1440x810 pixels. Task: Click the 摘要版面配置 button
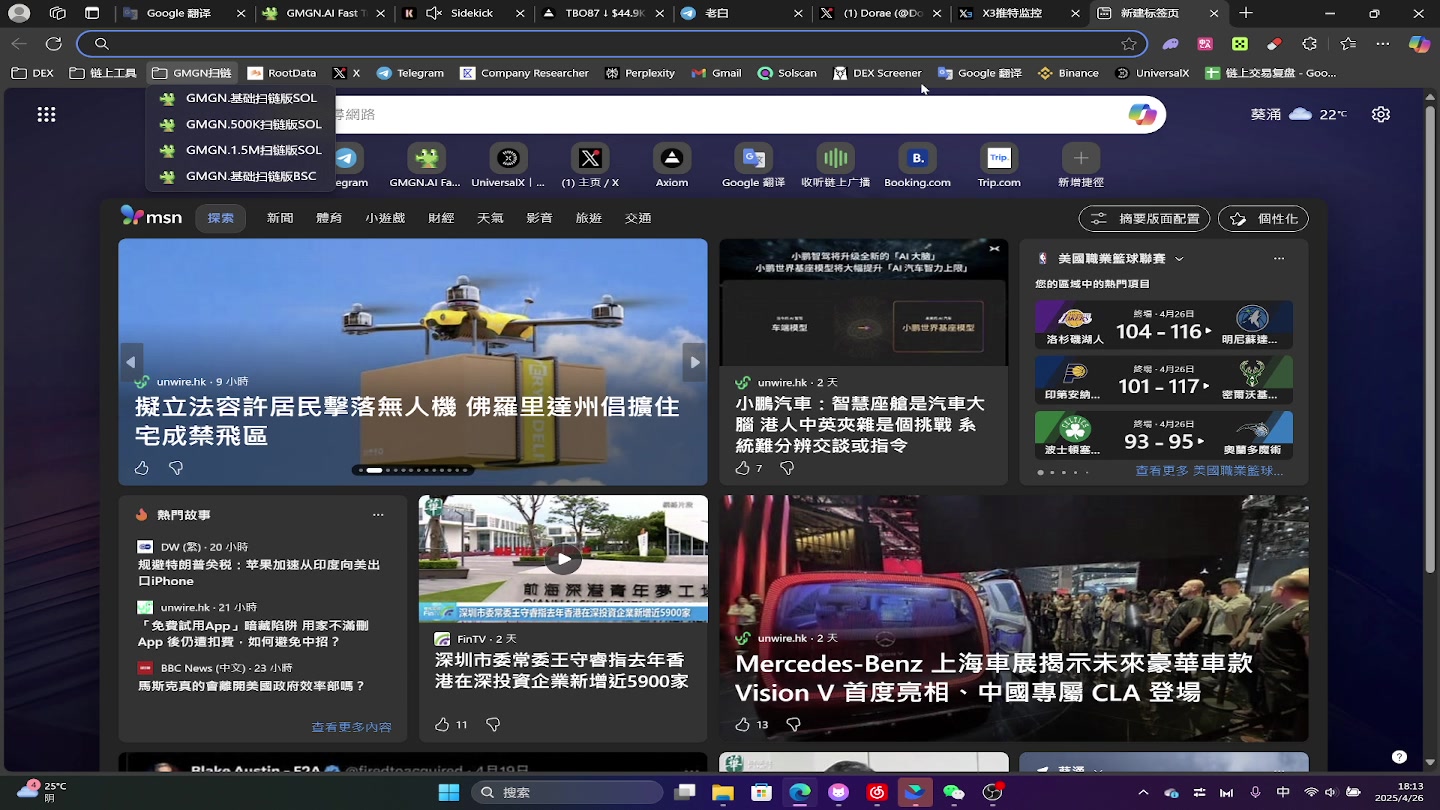click(1144, 219)
